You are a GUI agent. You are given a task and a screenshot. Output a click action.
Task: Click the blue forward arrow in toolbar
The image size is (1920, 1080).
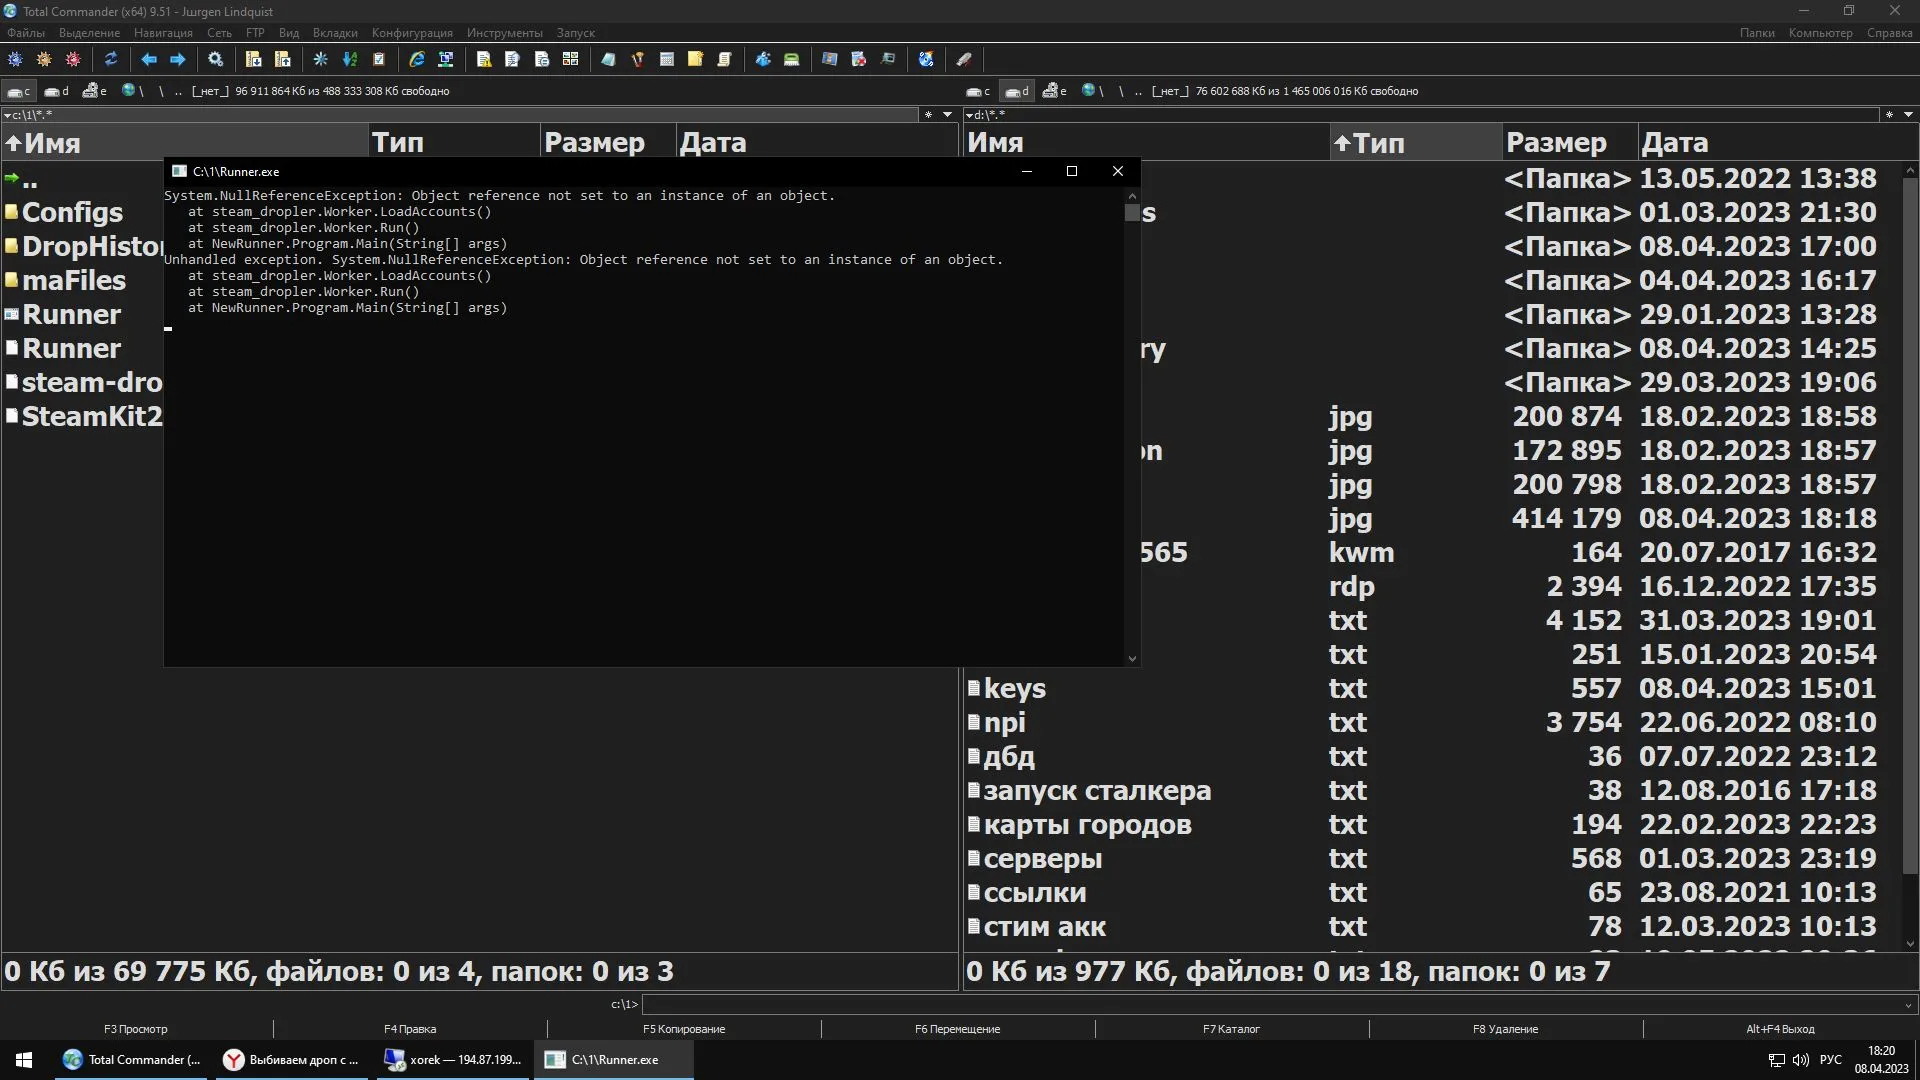click(178, 59)
